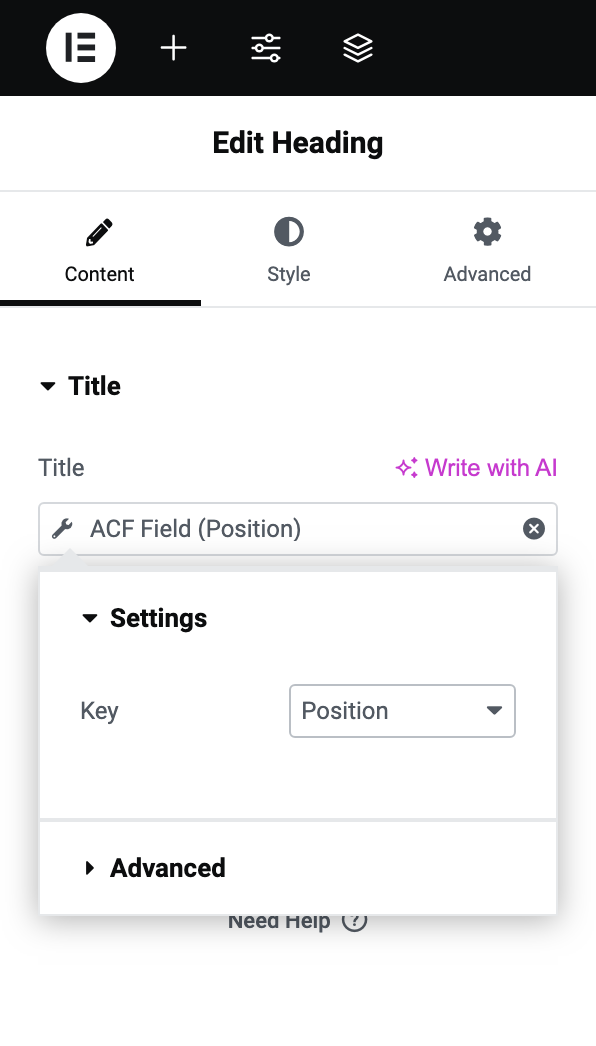
Task: Open the Key Position dropdown
Action: click(x=402, y=711)
